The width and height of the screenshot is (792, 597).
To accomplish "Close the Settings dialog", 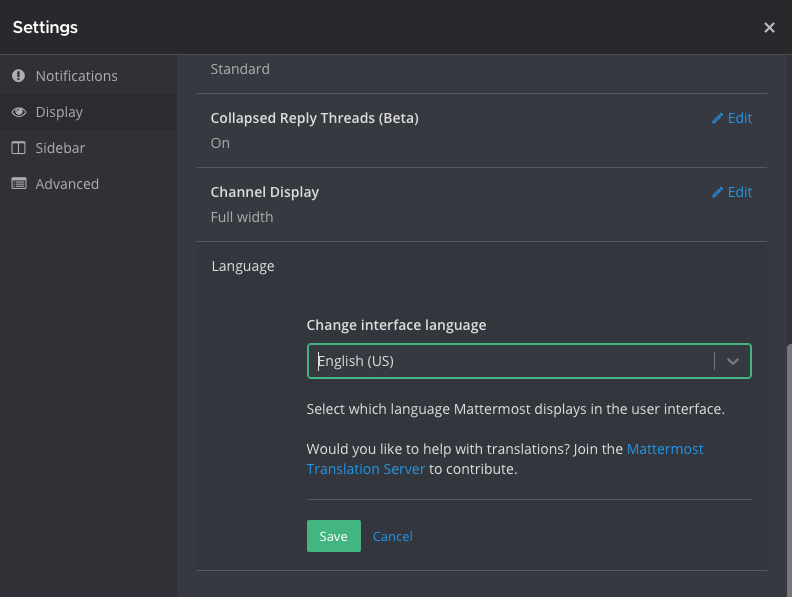I will 769,27.
